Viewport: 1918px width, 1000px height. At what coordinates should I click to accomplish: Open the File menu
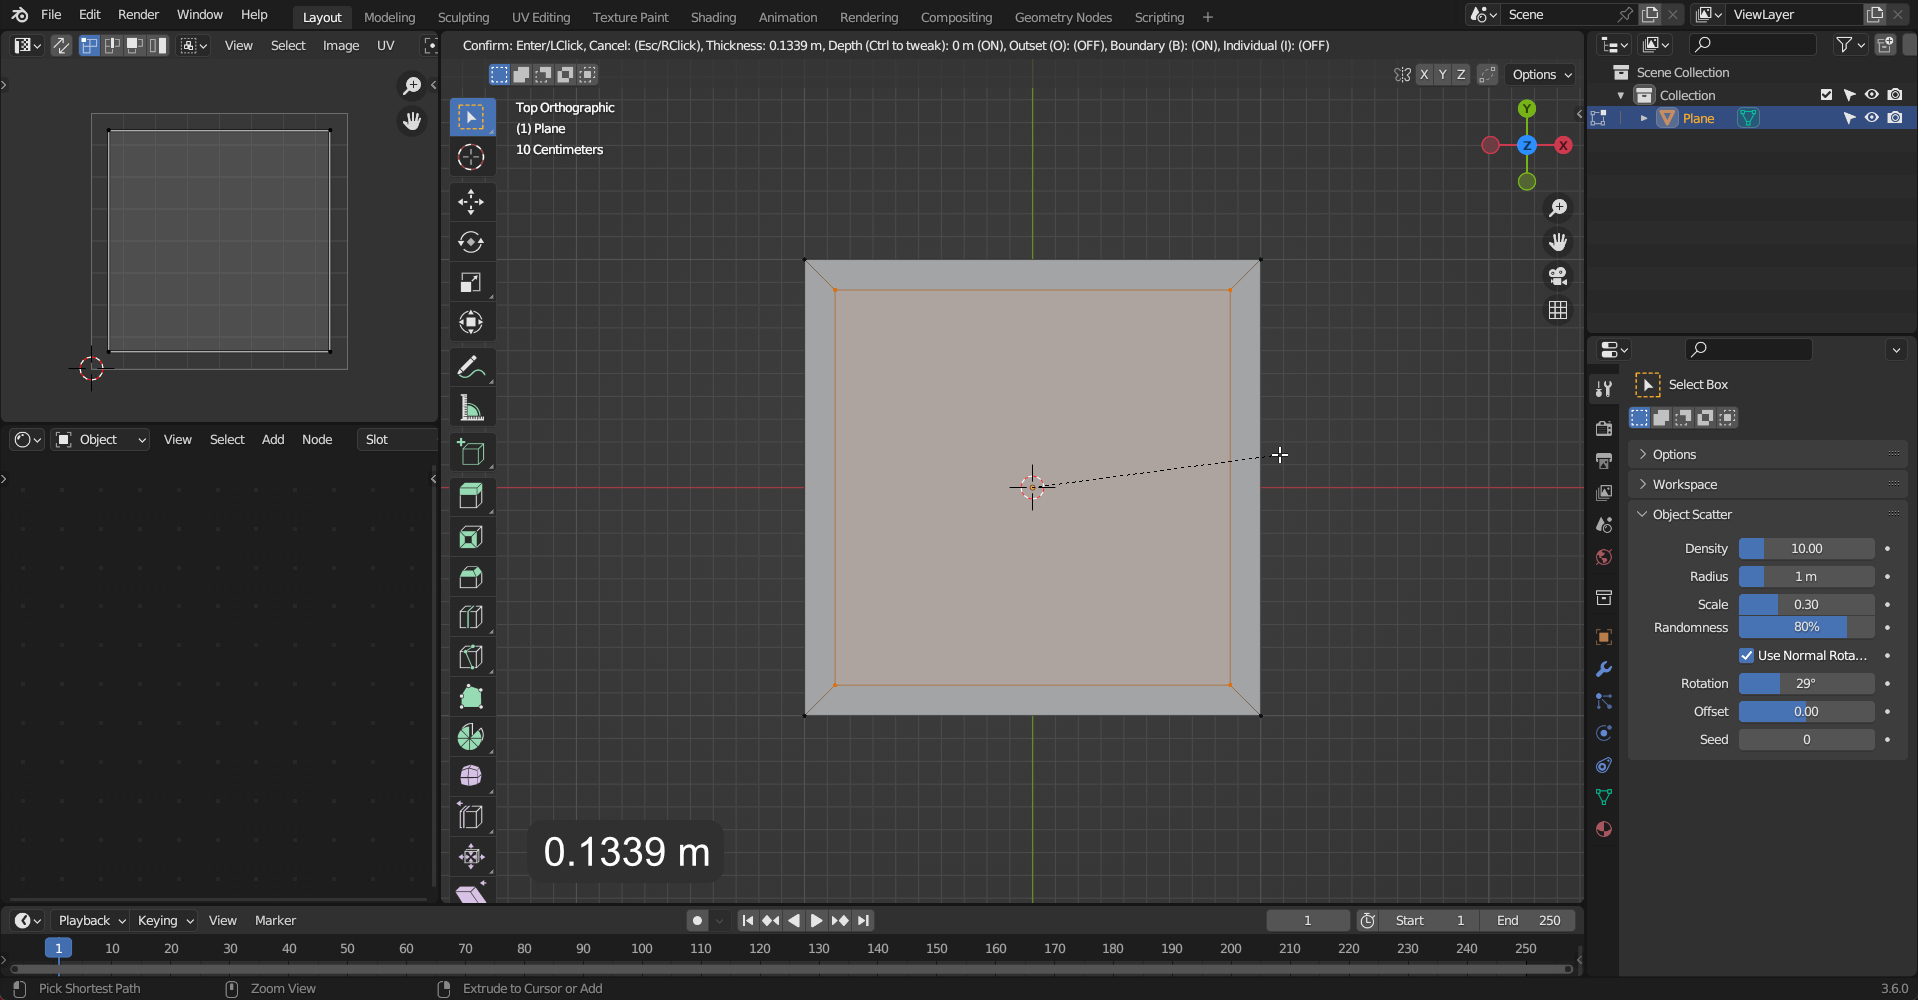coord(51,15)
